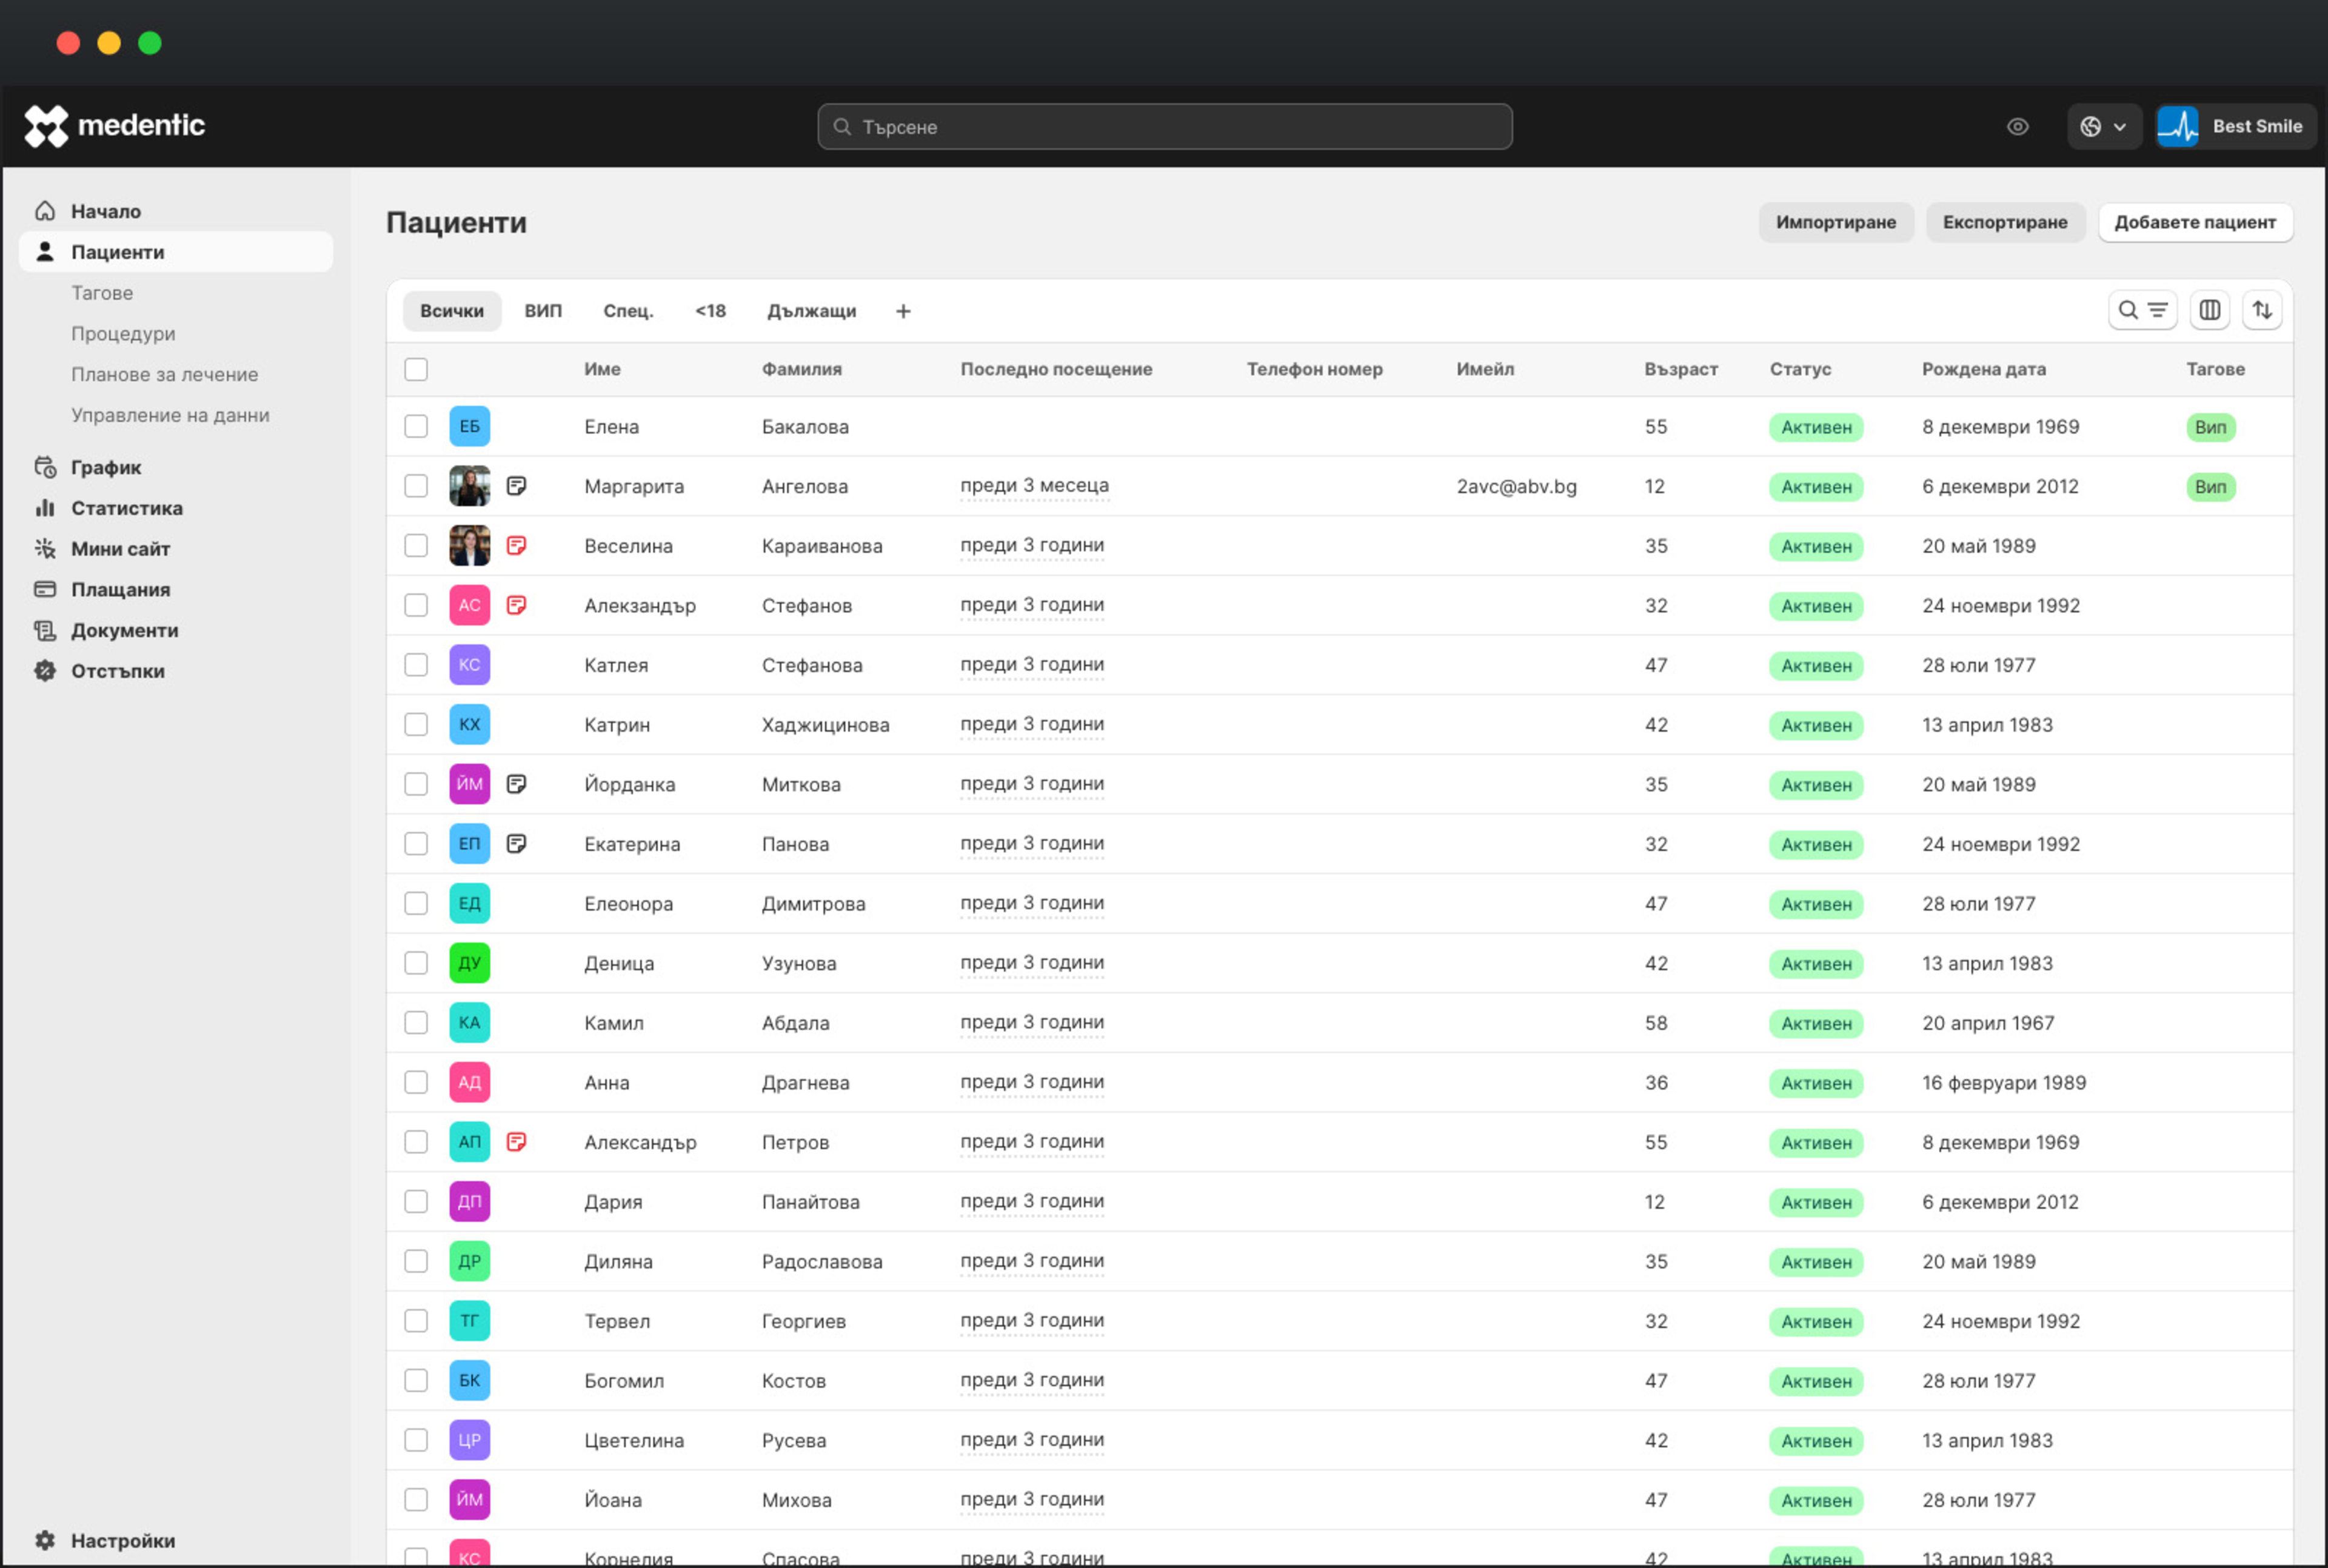Switch to the Дължащи tab

point(811,311)
